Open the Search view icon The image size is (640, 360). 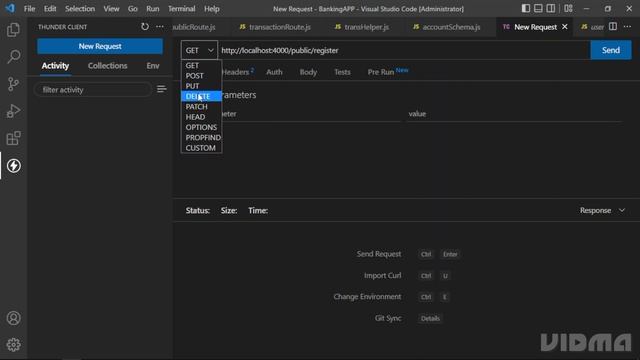13,57
